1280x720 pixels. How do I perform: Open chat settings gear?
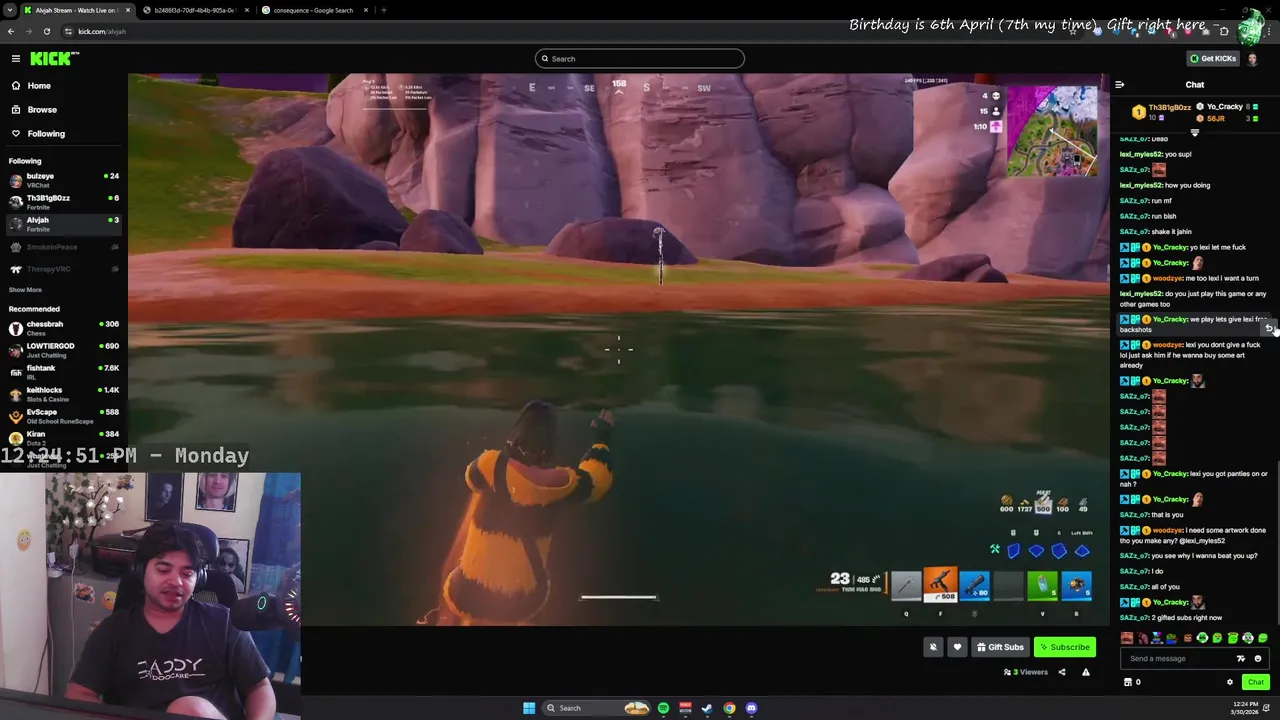coord(1230,682)
